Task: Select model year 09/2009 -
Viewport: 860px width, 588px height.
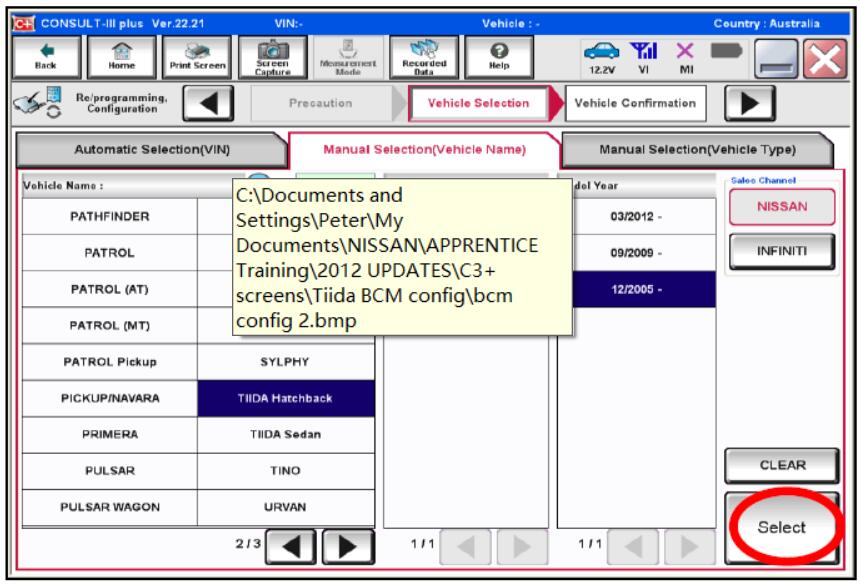Action: coord(643,253)
